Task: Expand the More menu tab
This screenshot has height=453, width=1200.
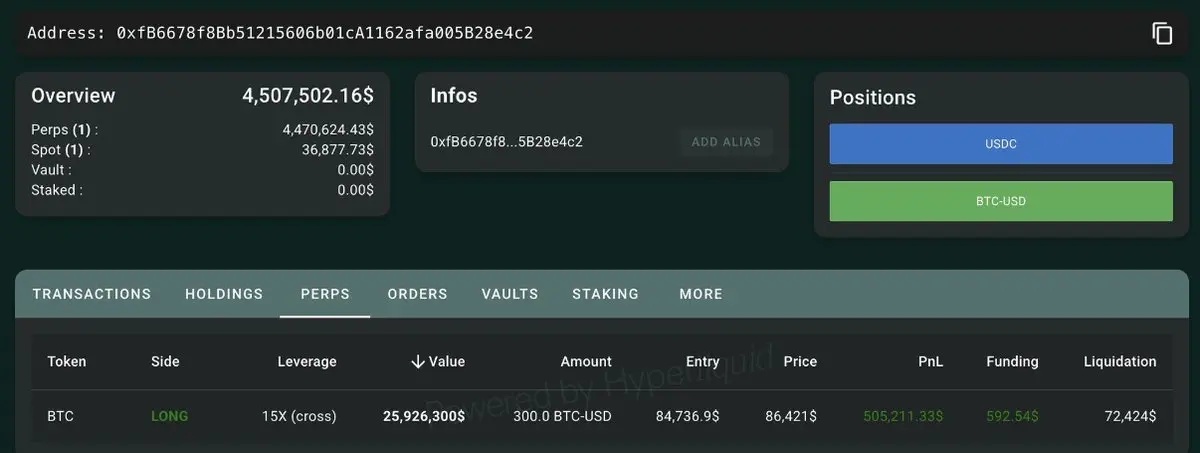Action: coord(700,294)
